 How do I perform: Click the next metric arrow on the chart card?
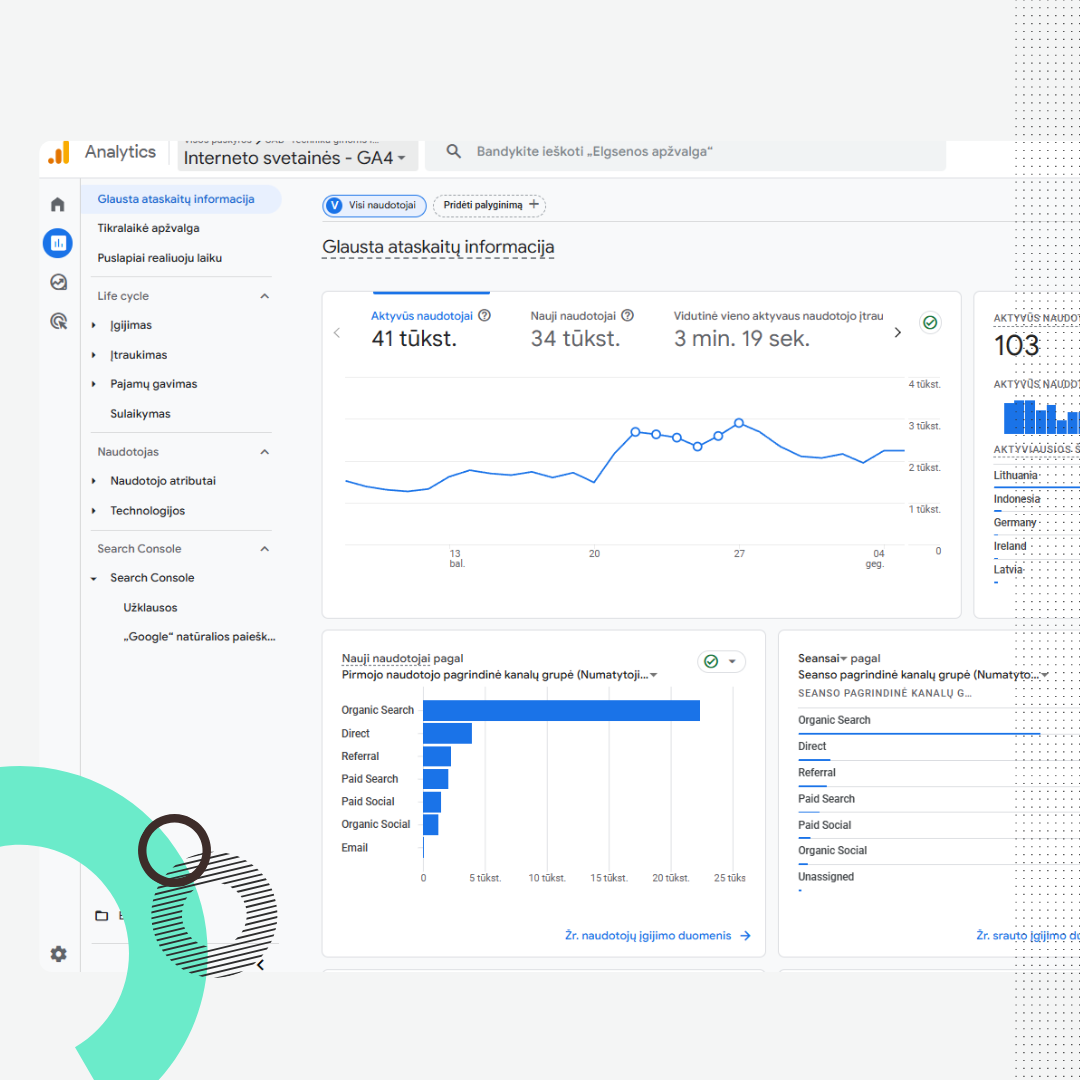pyautogui.click(x=897, y=333)
